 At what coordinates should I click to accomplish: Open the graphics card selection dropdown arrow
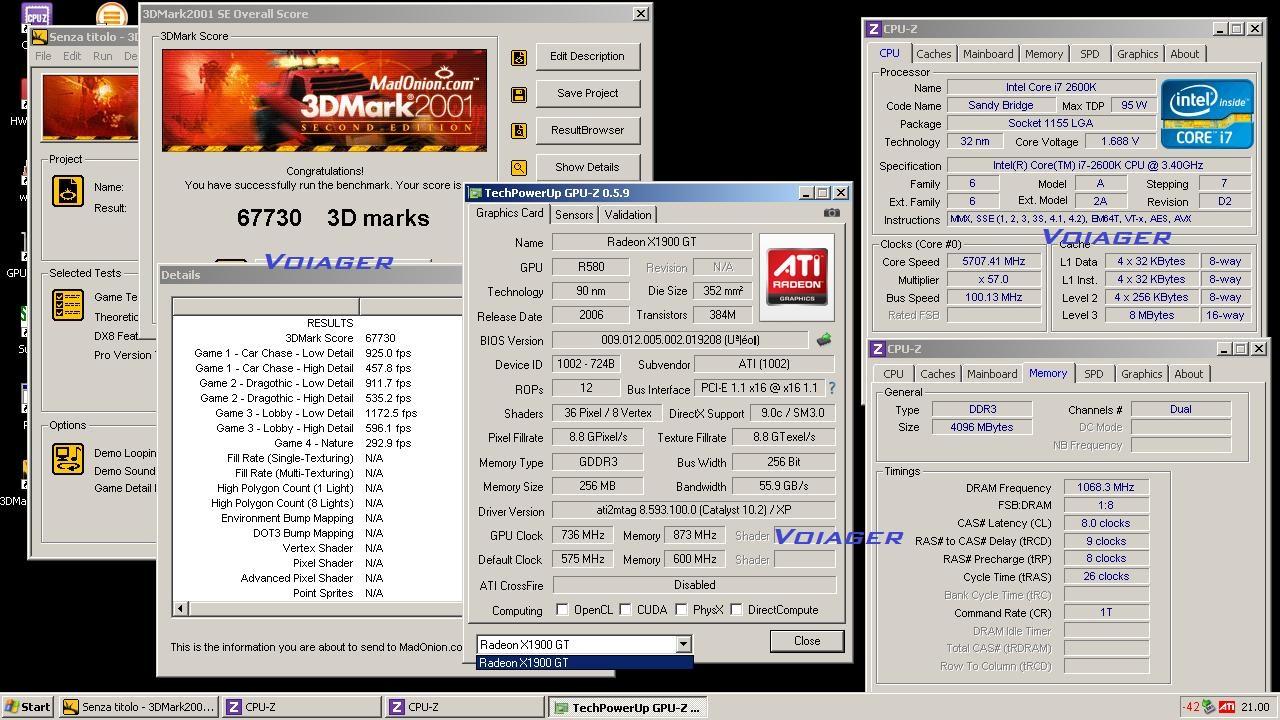tap(683, 645)
